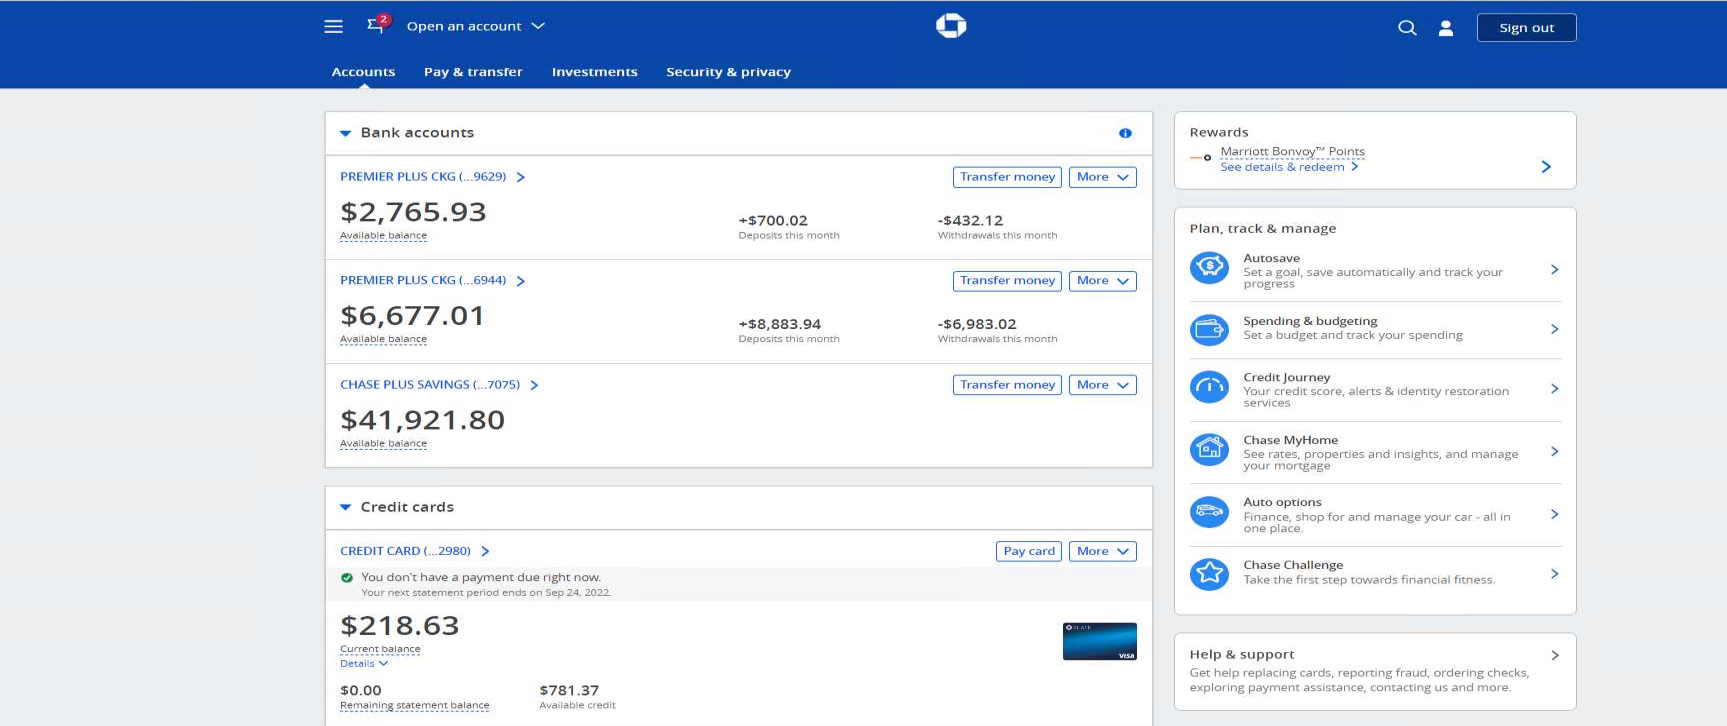Transfer money from account 6944

tap(1007, 281)
